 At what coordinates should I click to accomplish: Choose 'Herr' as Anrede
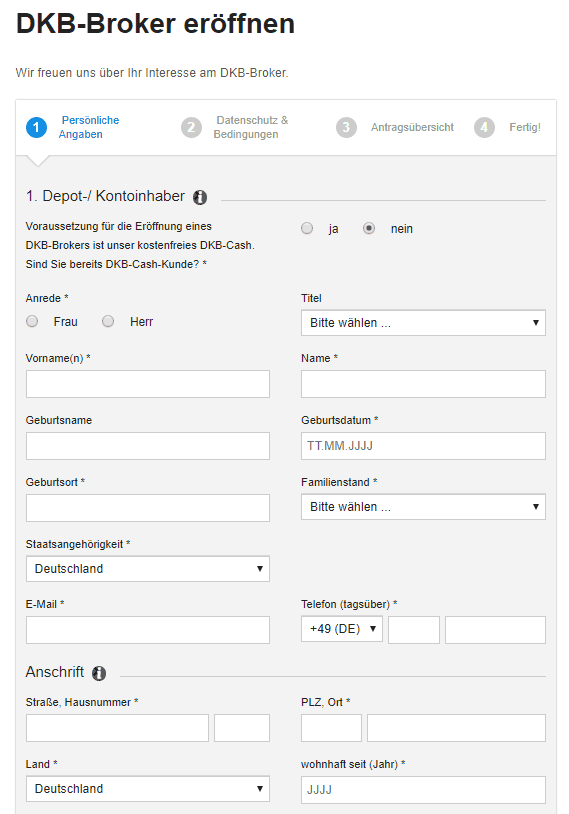[108, 321]
